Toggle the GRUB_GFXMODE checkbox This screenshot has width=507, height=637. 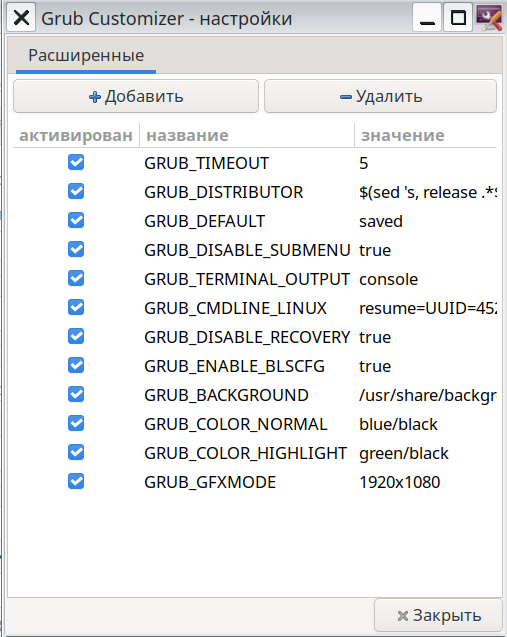point(76,482)
